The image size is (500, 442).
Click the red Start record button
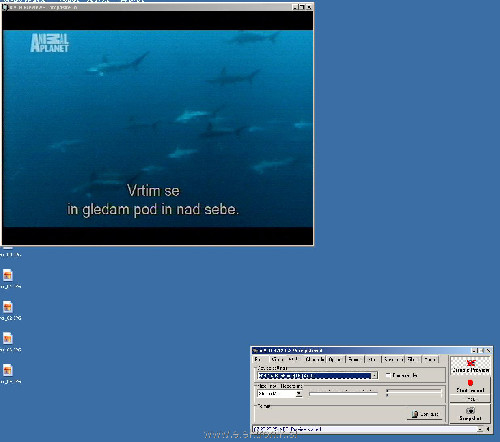click(470, 386)
